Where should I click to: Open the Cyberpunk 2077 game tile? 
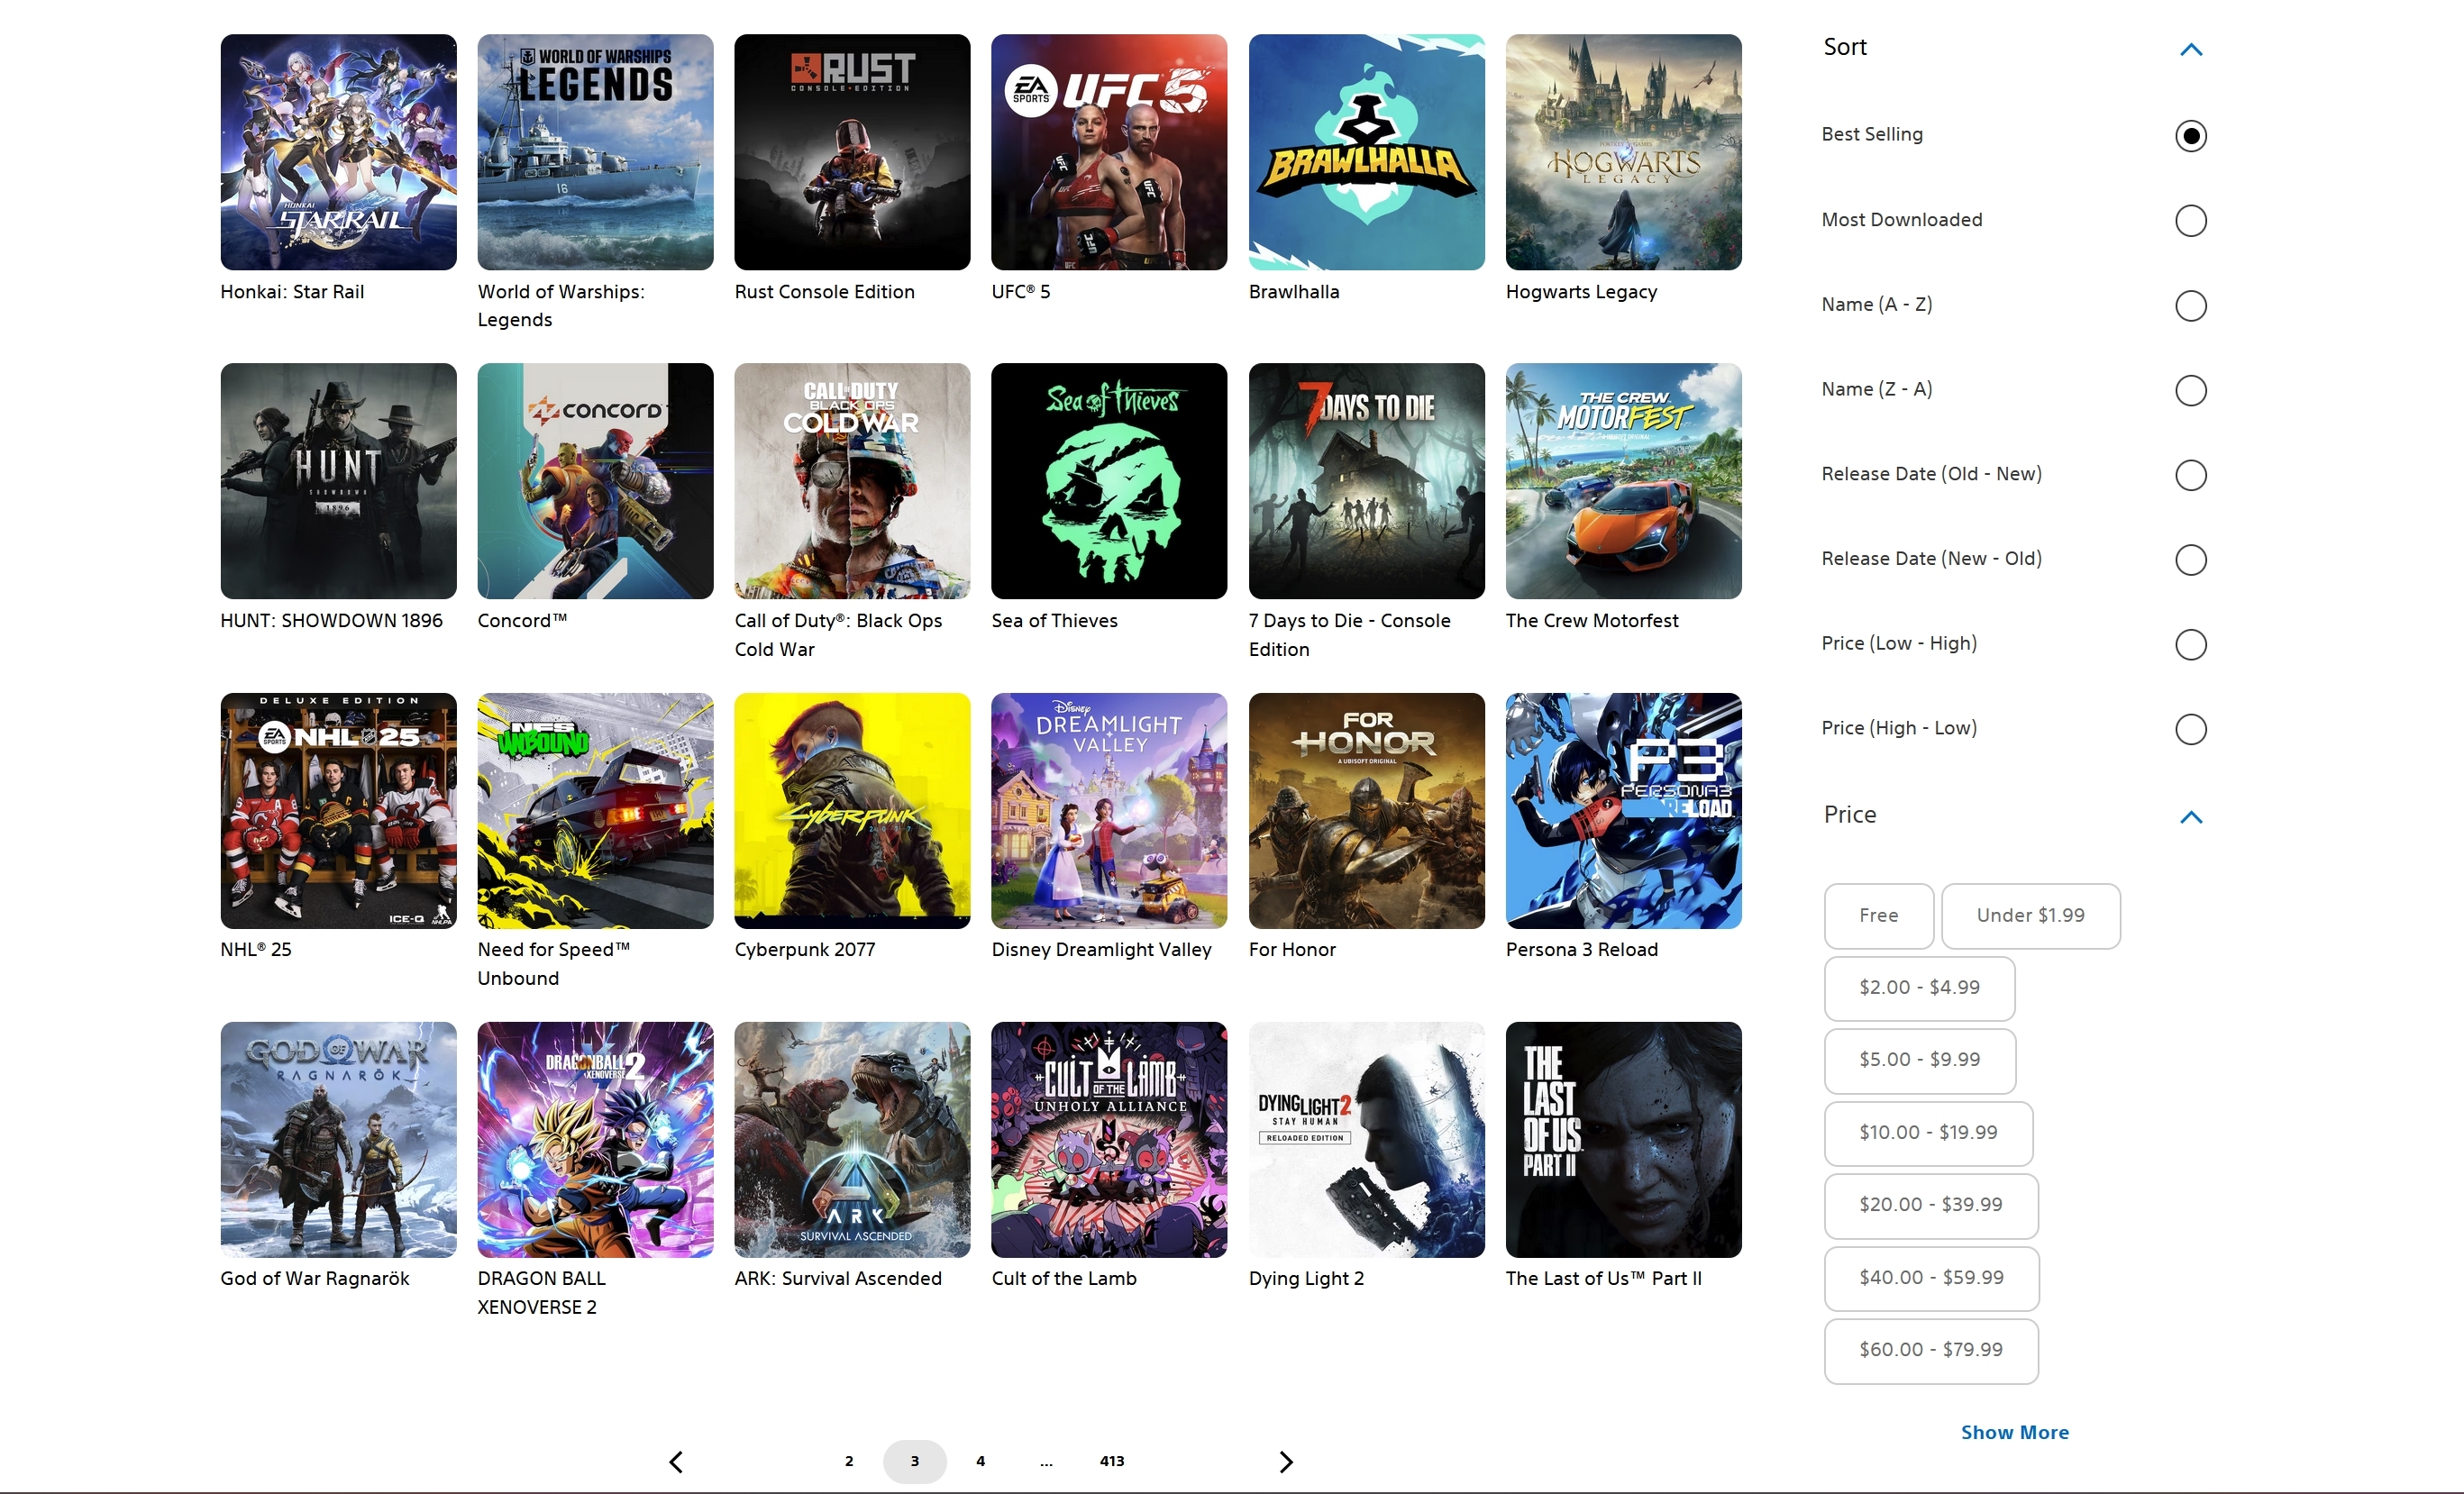click(x=852, y=810)
